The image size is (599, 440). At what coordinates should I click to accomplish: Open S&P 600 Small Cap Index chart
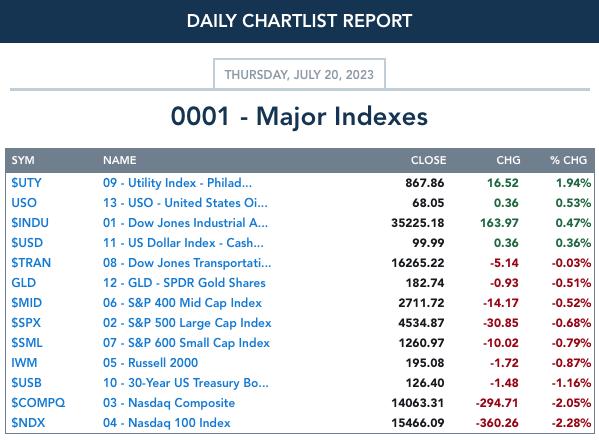tap(186, 343)
